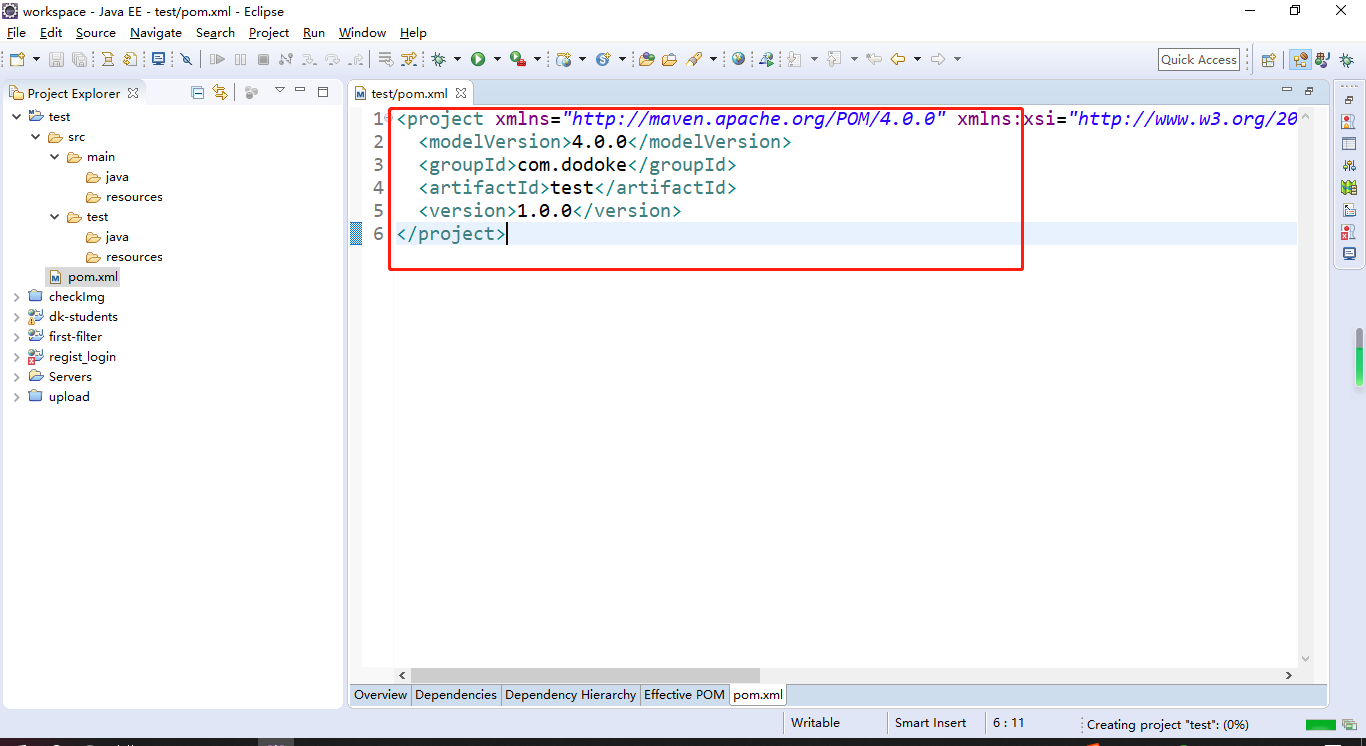Screen dimensions: 1366x746
Task: Collapse the src folder node
Action: (x=35, y=137)
